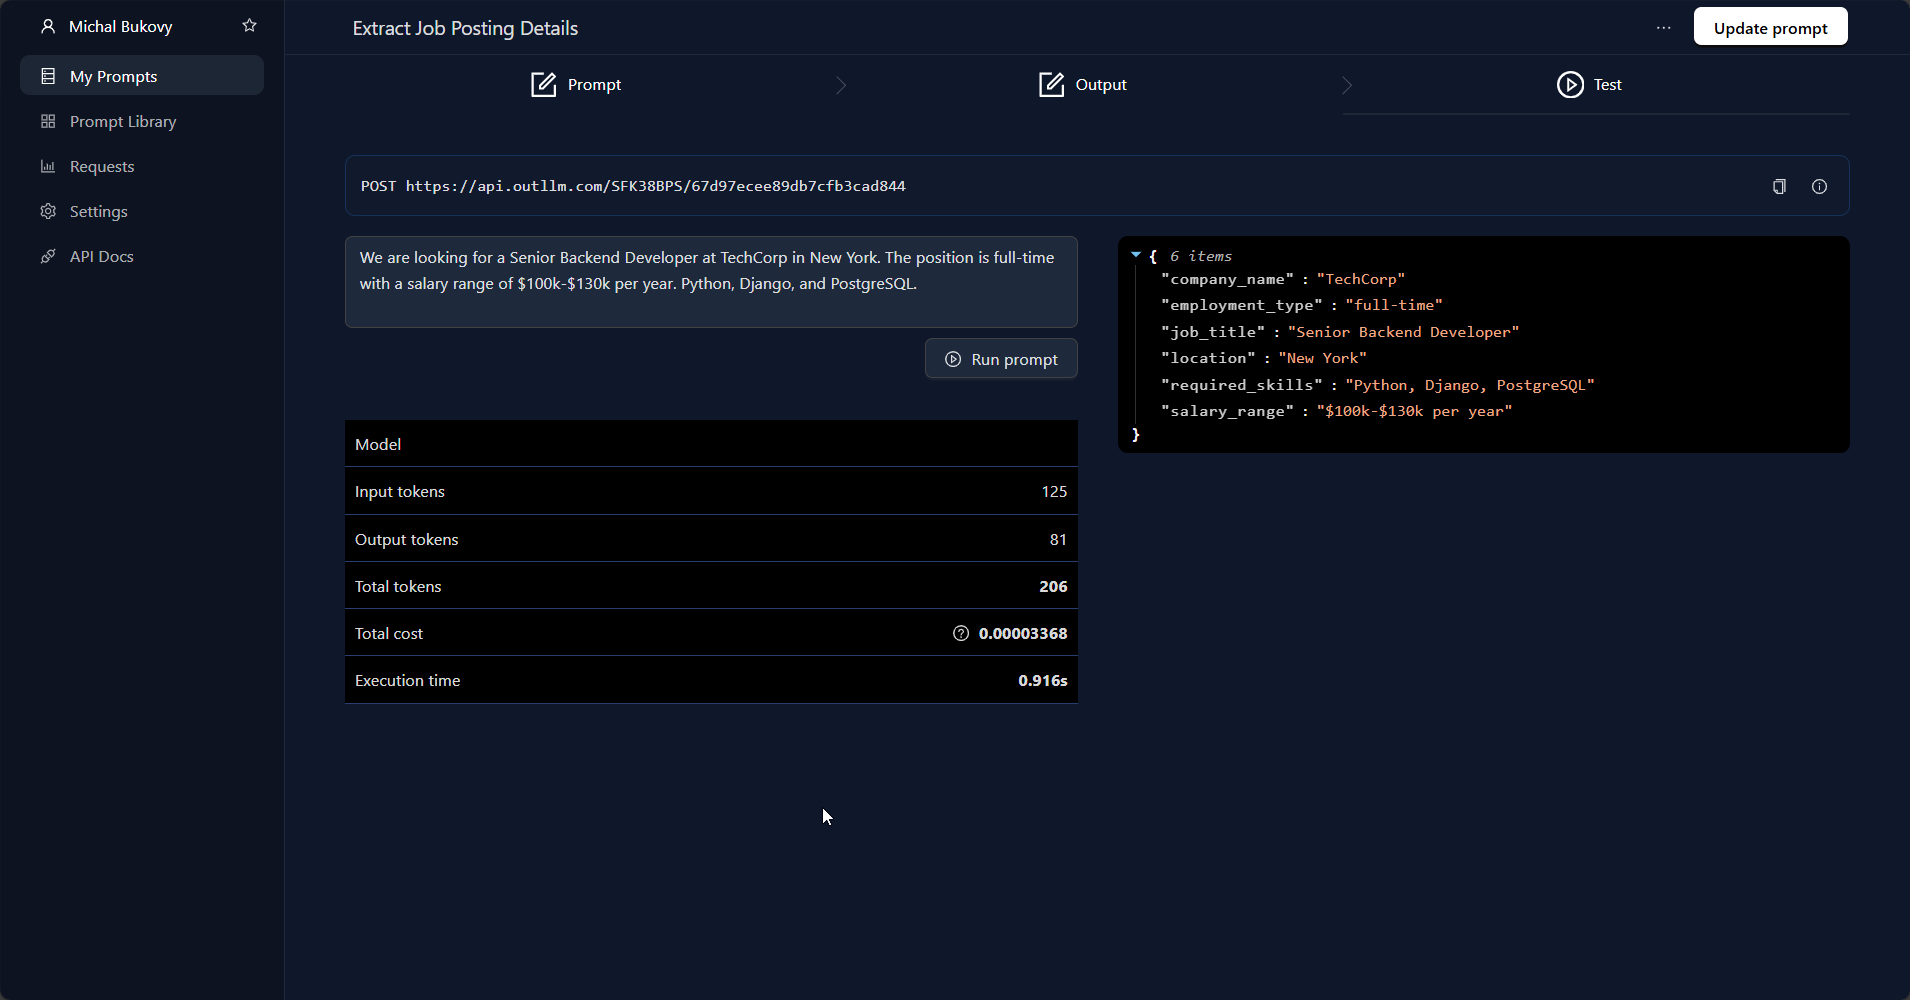
Task: Click the "salary_range" key
Action: pyautogui.click(x=1227, y=411)
